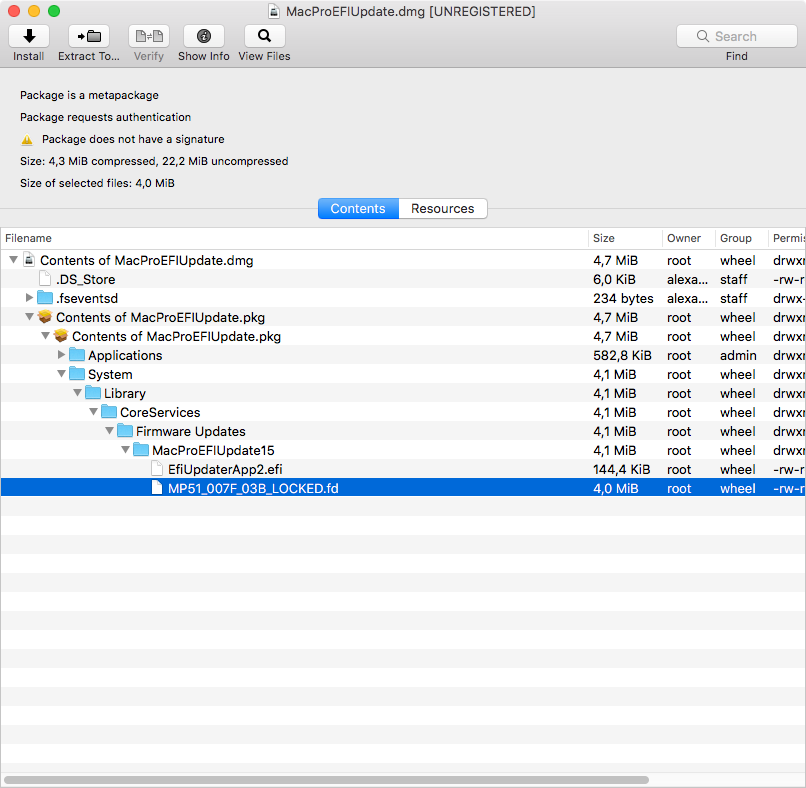Click the View Files magnifier icon
The width and height of the screenshot is (806, 788).
pyautogui.click(x=265, y=36)
